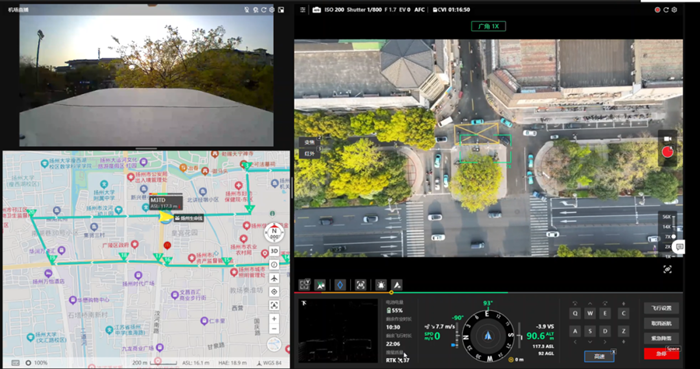Viewport: 700px width, 369px height.
Task: Click the red 急停 emergency stop button
Action: click(x=661, y=354)
